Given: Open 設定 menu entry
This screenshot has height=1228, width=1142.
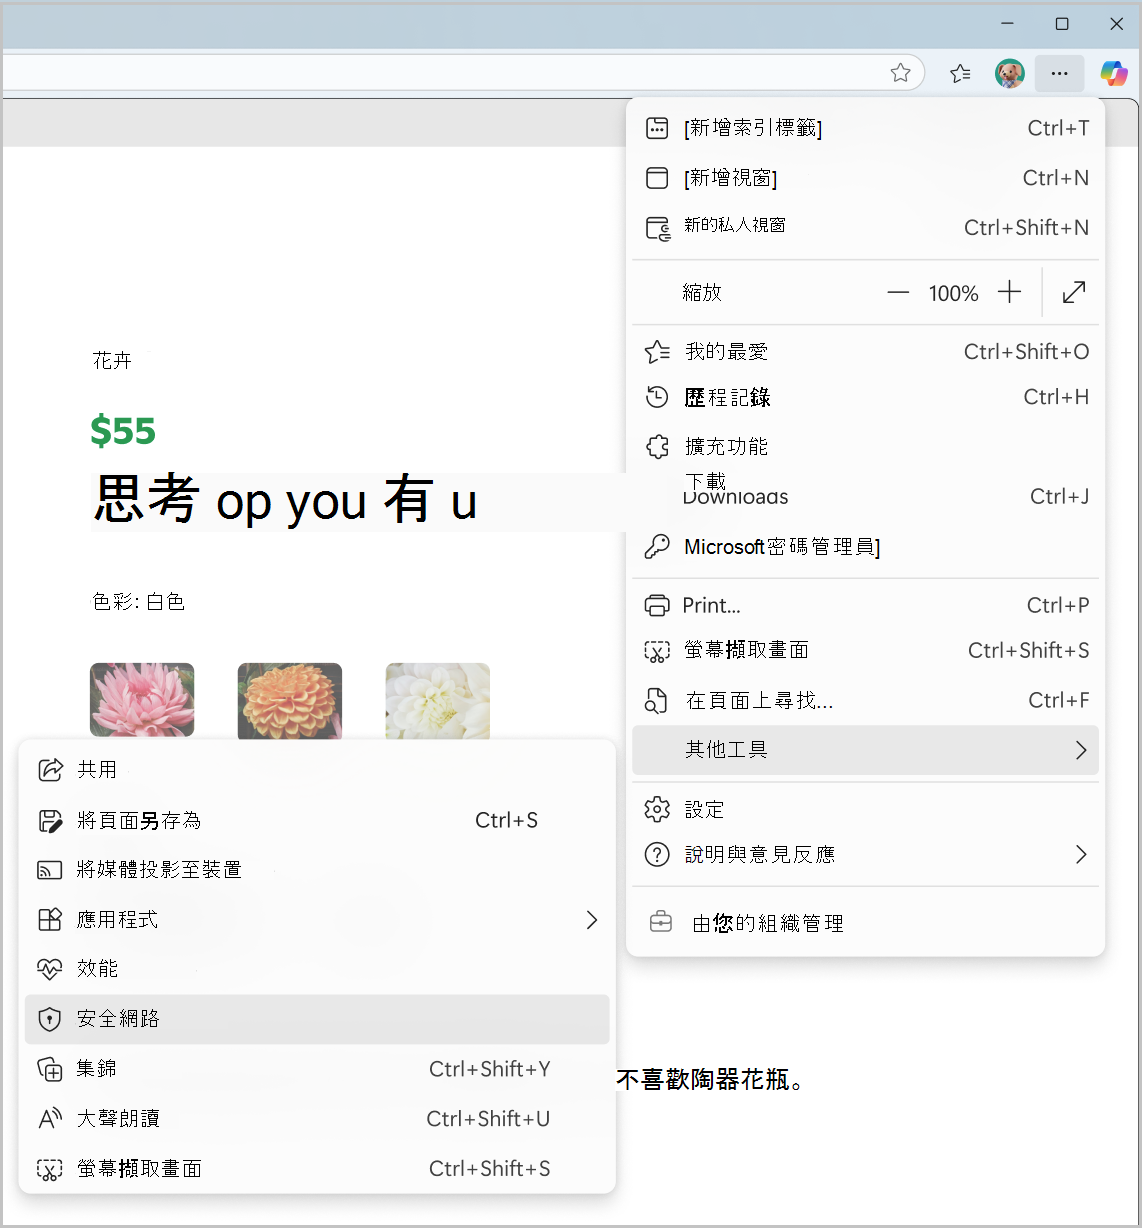Looking at the screenshot, I should pyautogui.click(x=866, y=809).
